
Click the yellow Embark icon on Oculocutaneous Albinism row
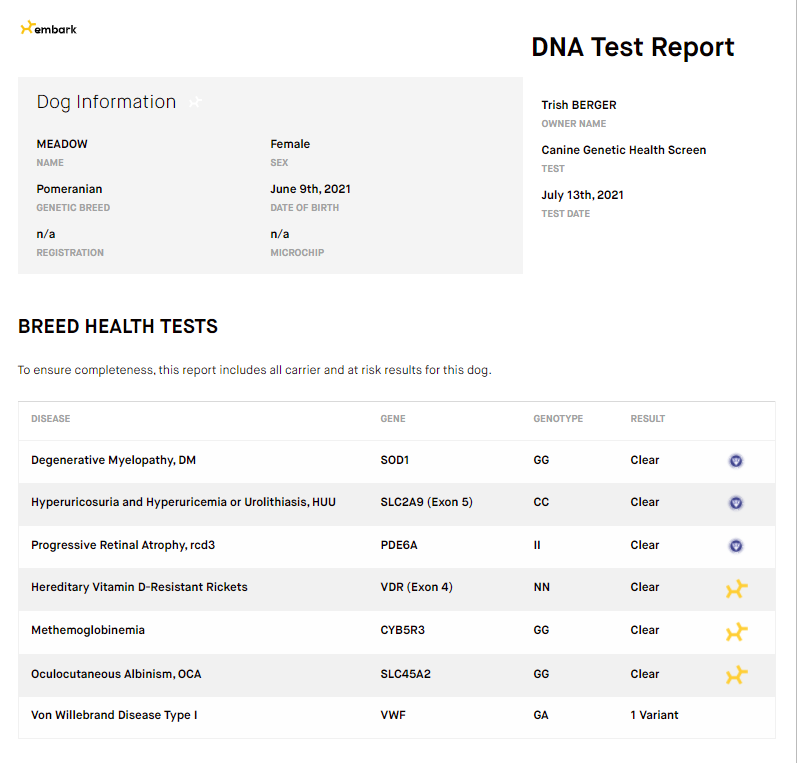coord(736,675)
